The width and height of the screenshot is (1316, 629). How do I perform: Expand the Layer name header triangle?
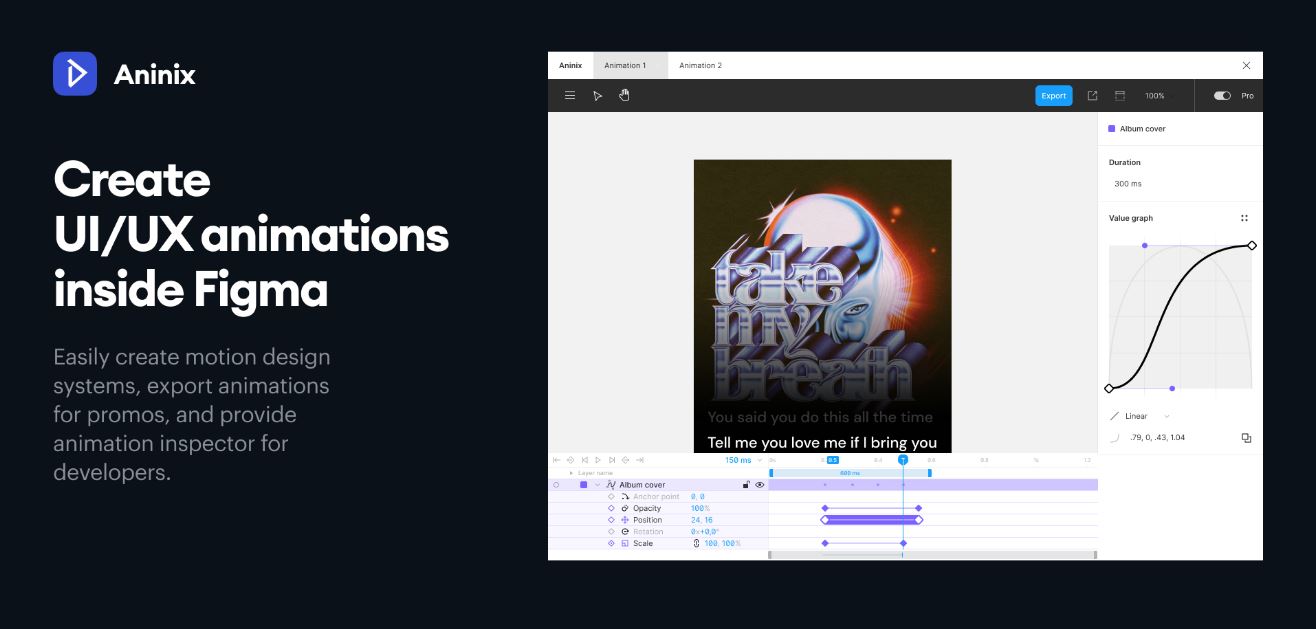571,473
